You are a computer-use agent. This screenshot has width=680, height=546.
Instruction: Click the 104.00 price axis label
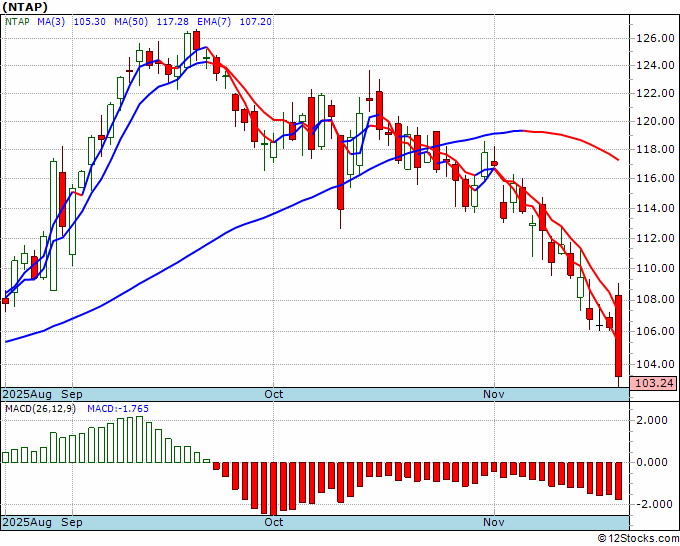point(655,364)
